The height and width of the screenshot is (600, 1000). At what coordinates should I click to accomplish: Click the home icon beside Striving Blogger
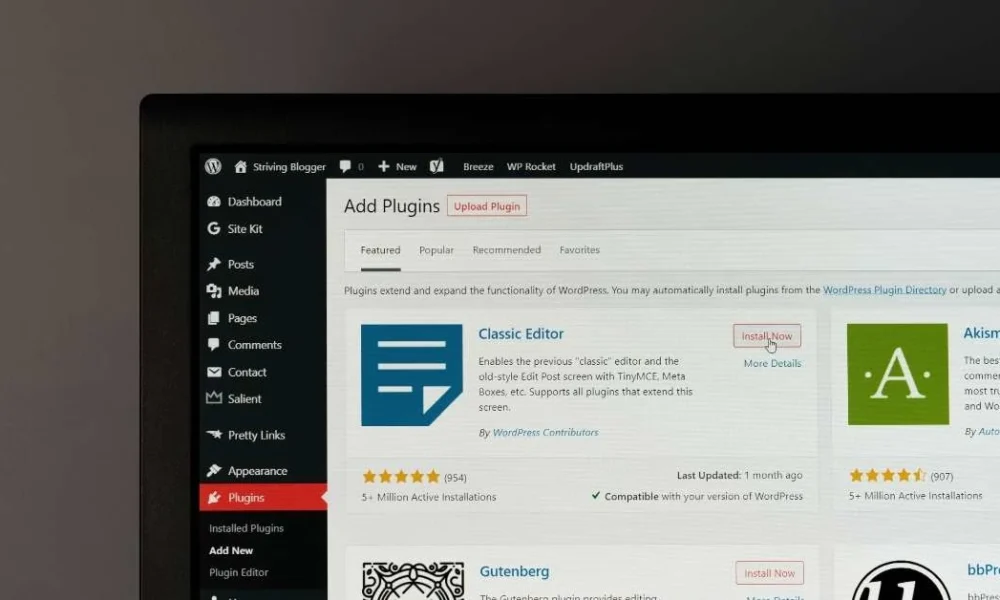240,166
